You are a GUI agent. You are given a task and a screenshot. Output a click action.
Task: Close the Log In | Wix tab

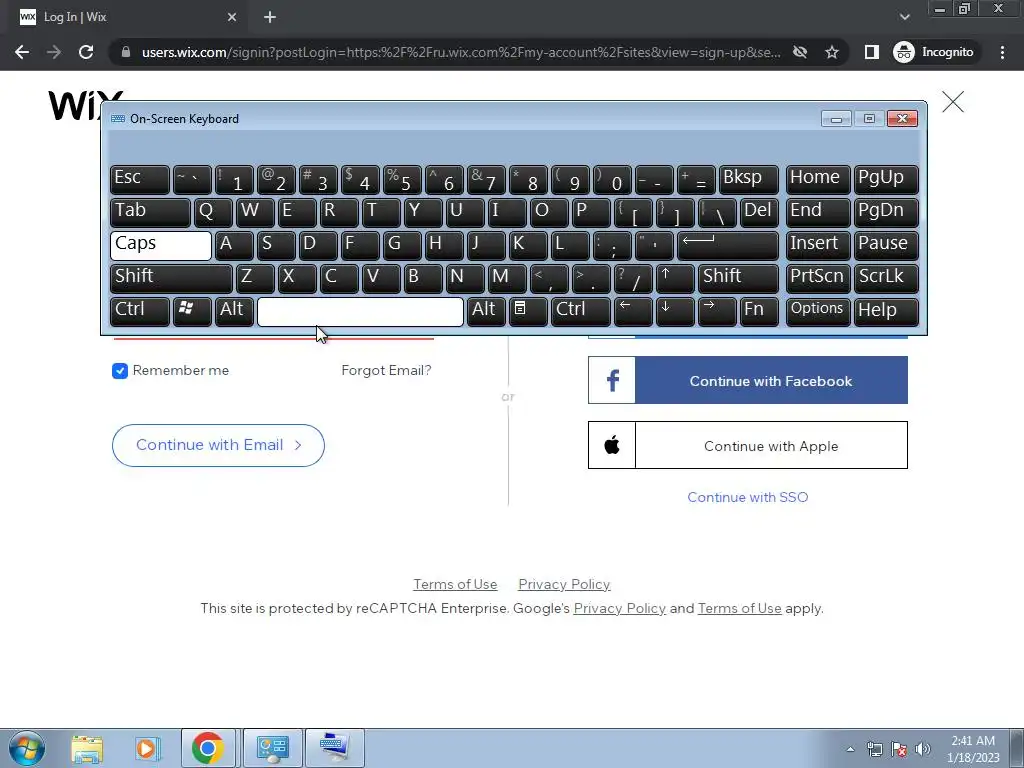click(232, 18)
